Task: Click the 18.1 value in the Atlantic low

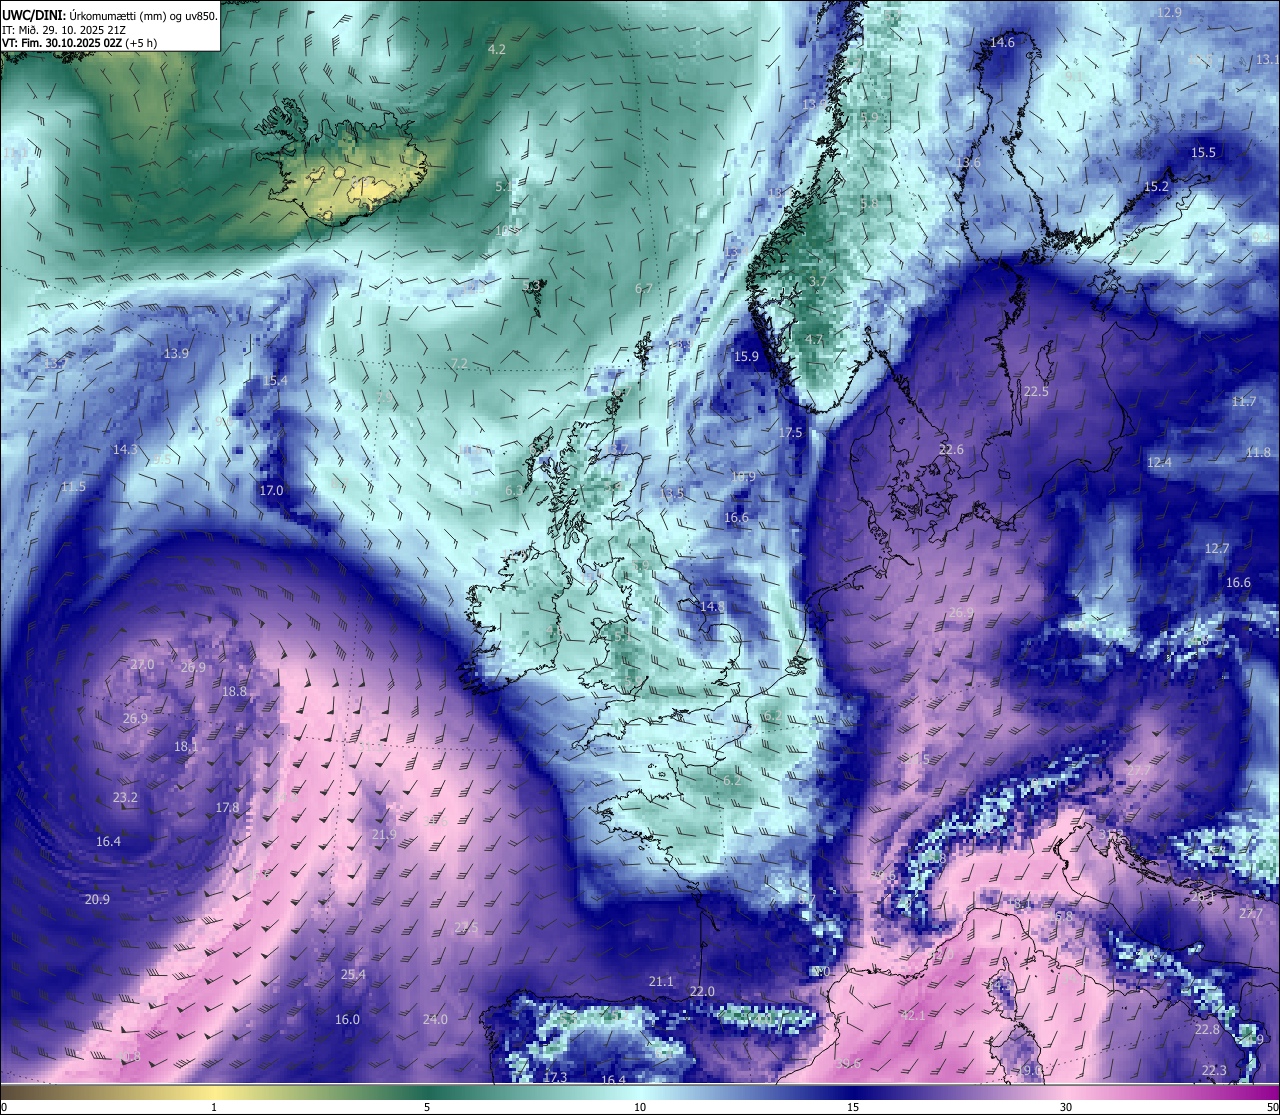Action: [x=186, y=746]
